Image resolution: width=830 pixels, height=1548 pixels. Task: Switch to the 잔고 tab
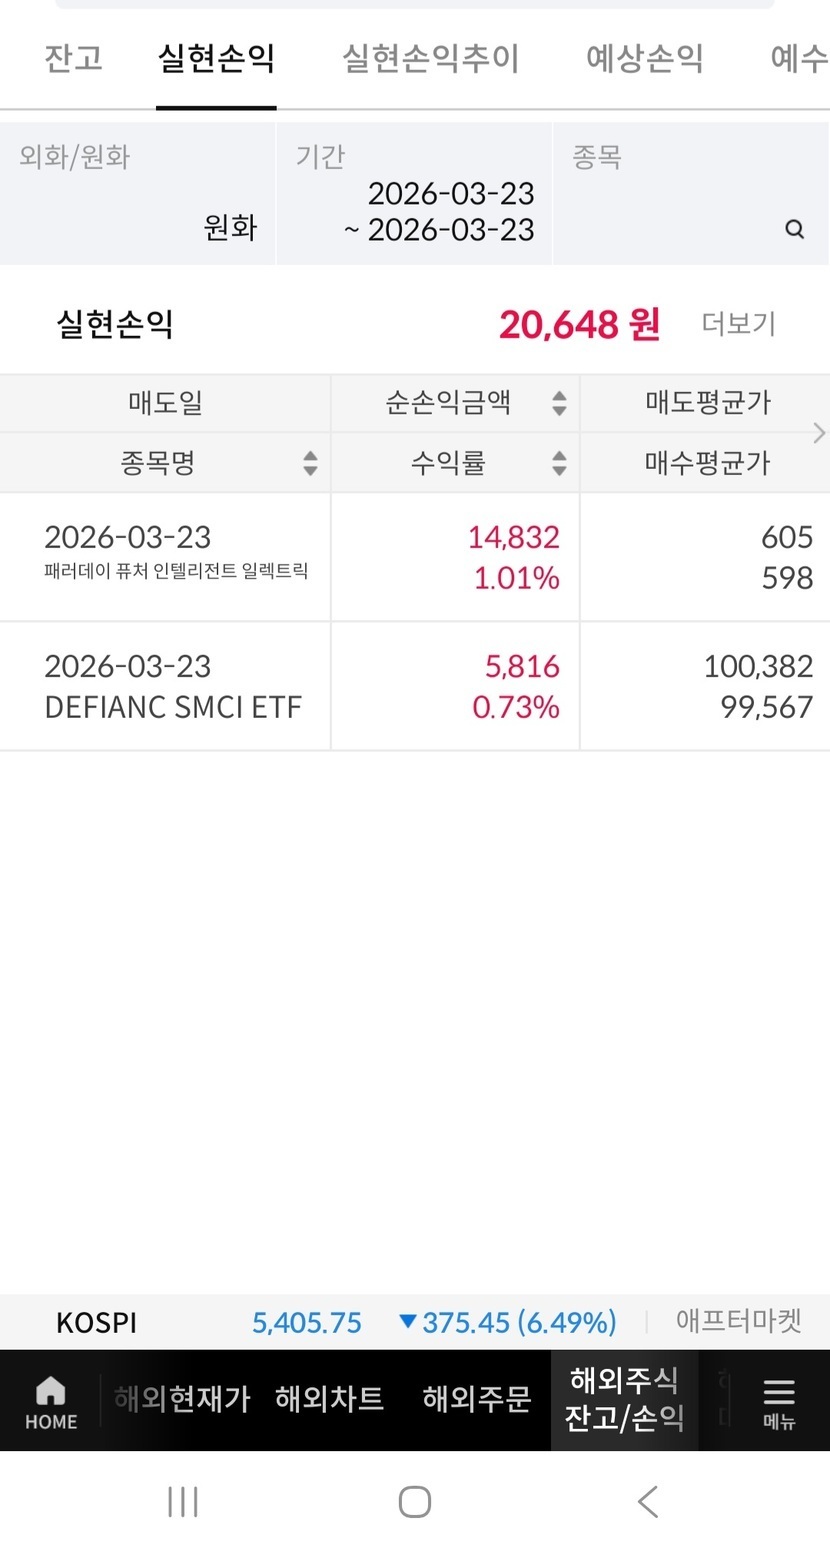73,58
